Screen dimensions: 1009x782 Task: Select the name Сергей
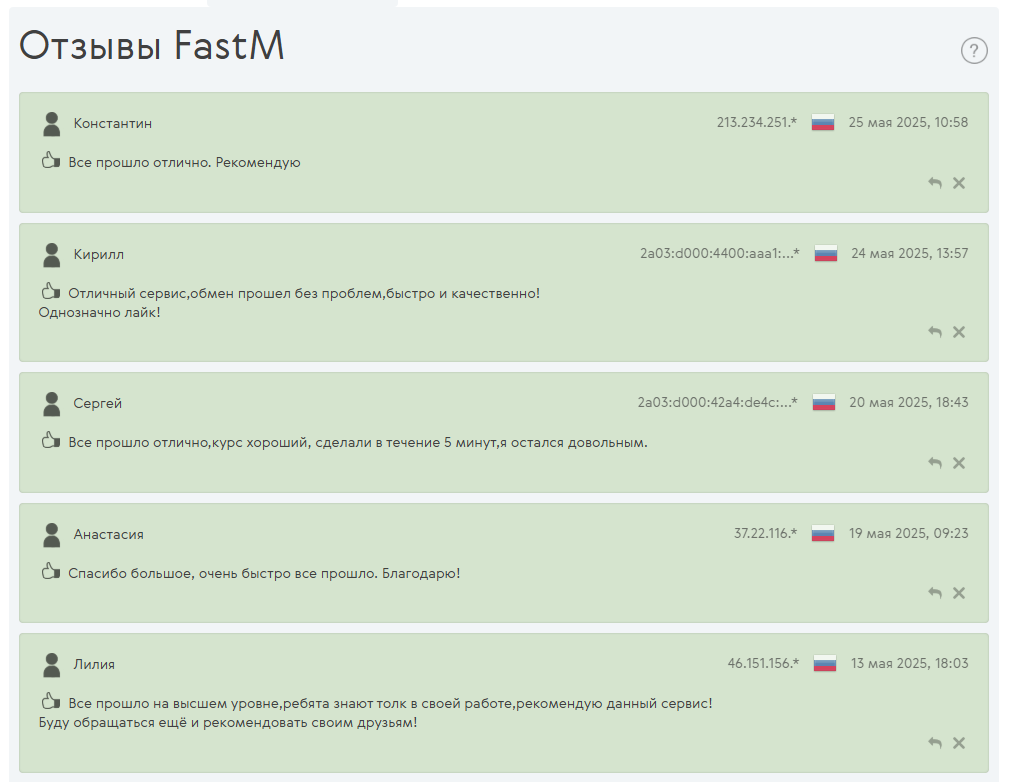coord(97,404)
